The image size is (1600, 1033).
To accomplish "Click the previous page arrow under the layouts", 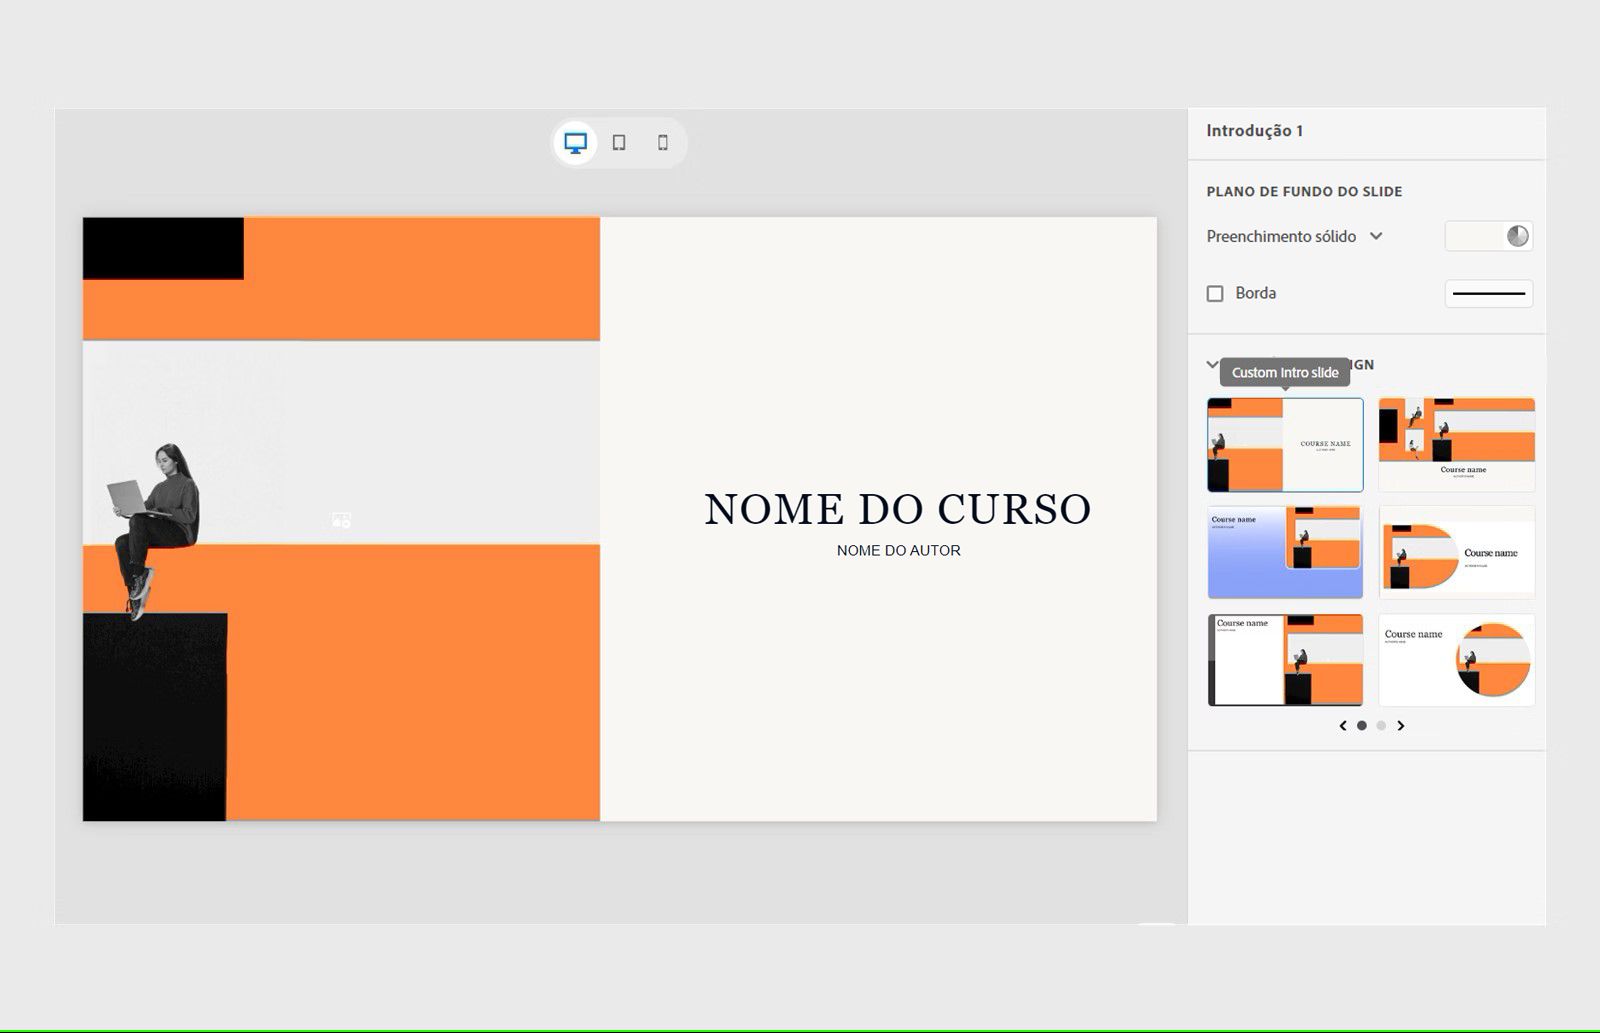I will point(1343,725).
